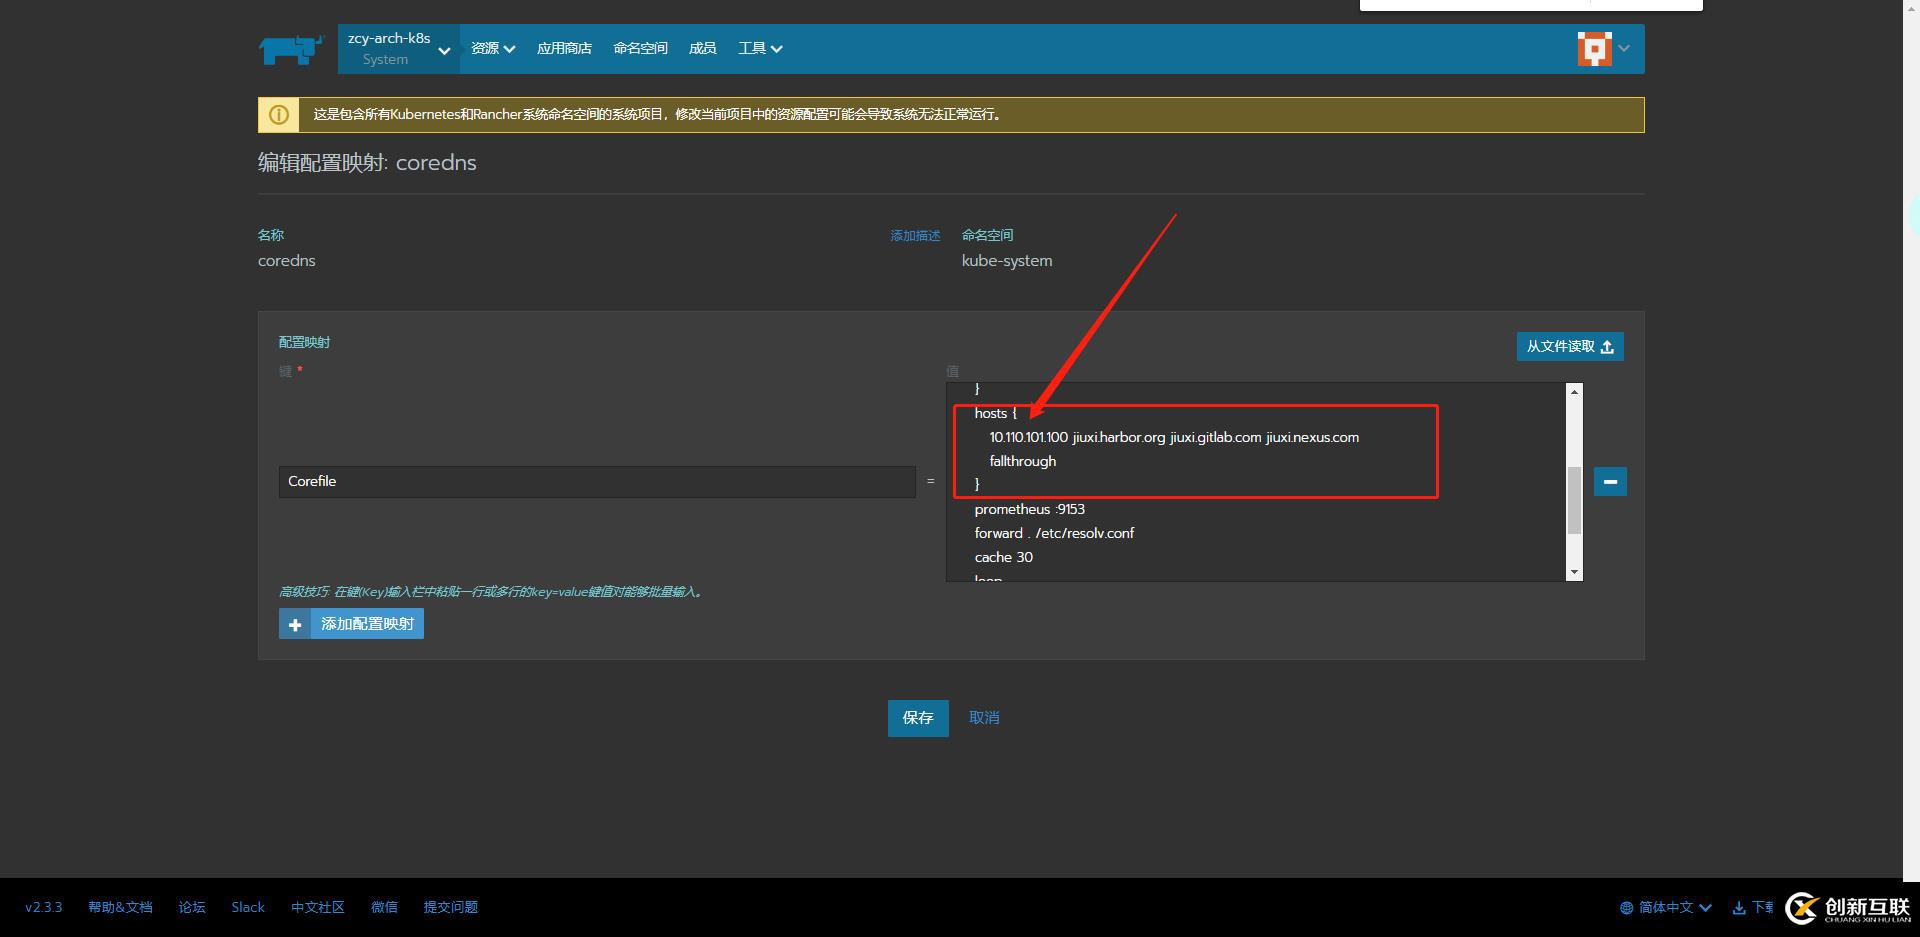This screenshot has height=937, width=1920.
Task: Expand the 简体中文 language selector
Action: point(1665,907)
